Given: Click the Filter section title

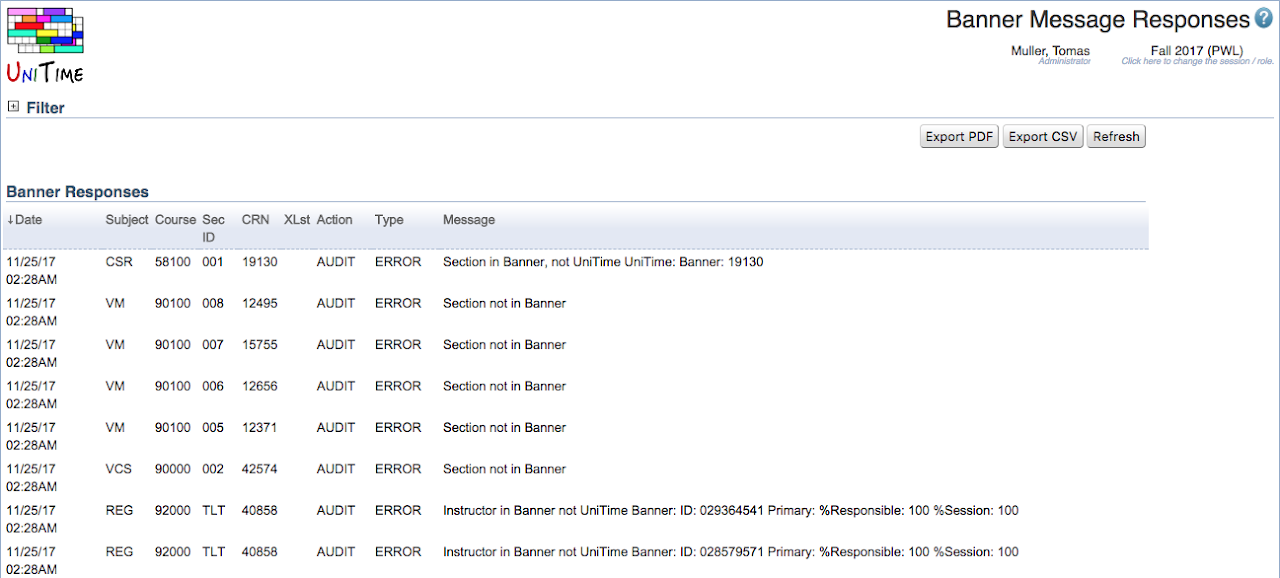Looking at the screenshot, I should 45,108.
